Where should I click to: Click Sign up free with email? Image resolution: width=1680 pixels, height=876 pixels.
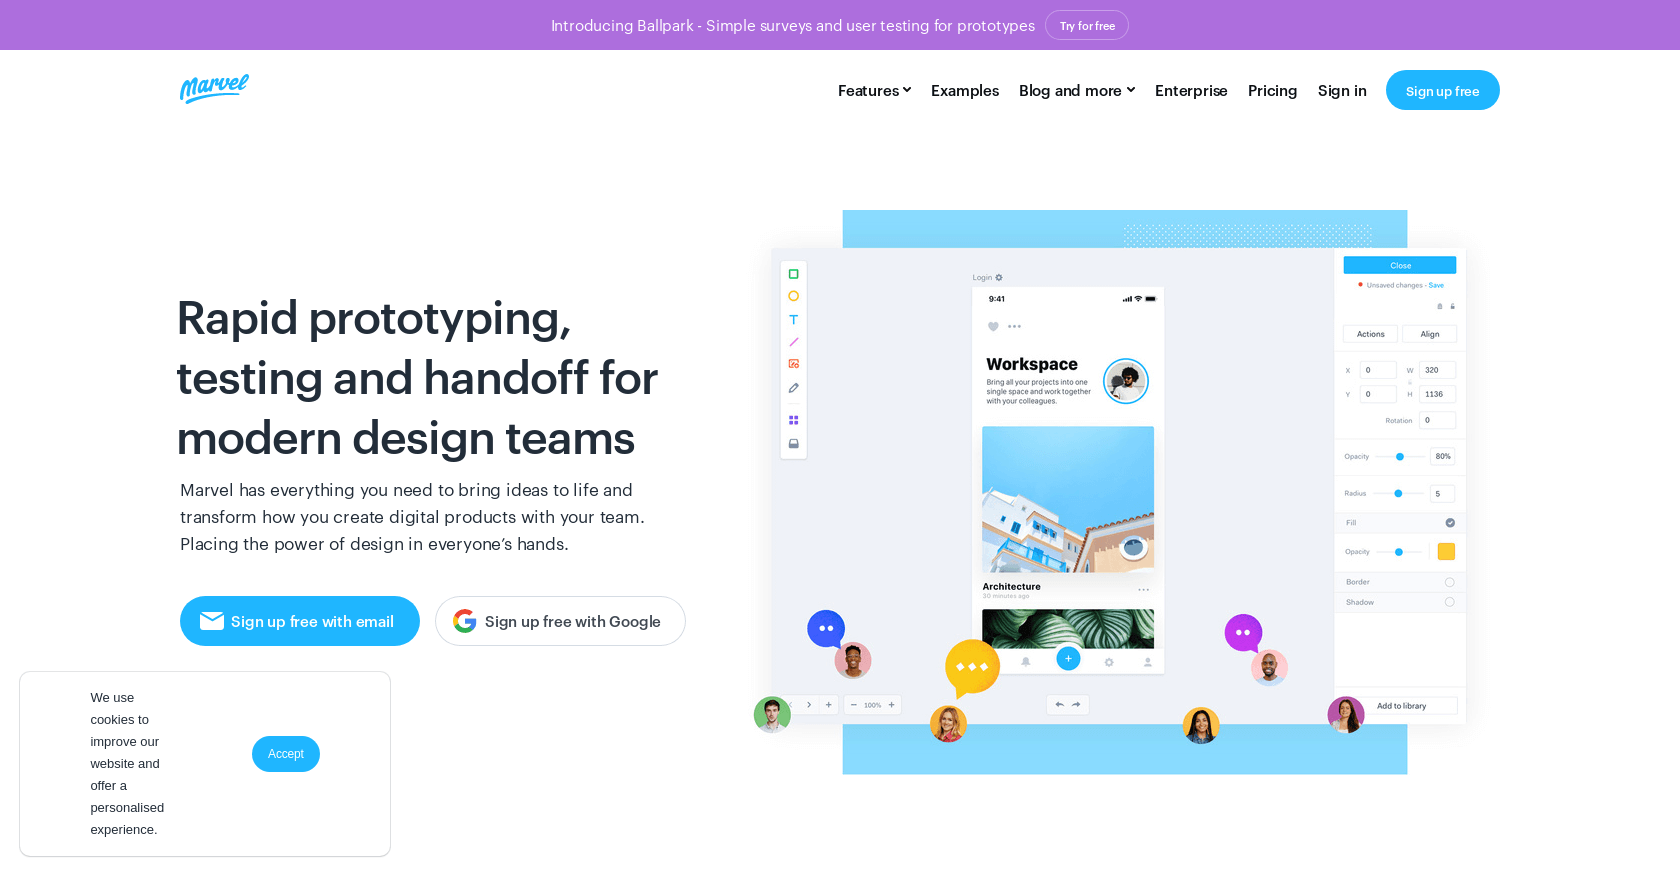point(300,621)
